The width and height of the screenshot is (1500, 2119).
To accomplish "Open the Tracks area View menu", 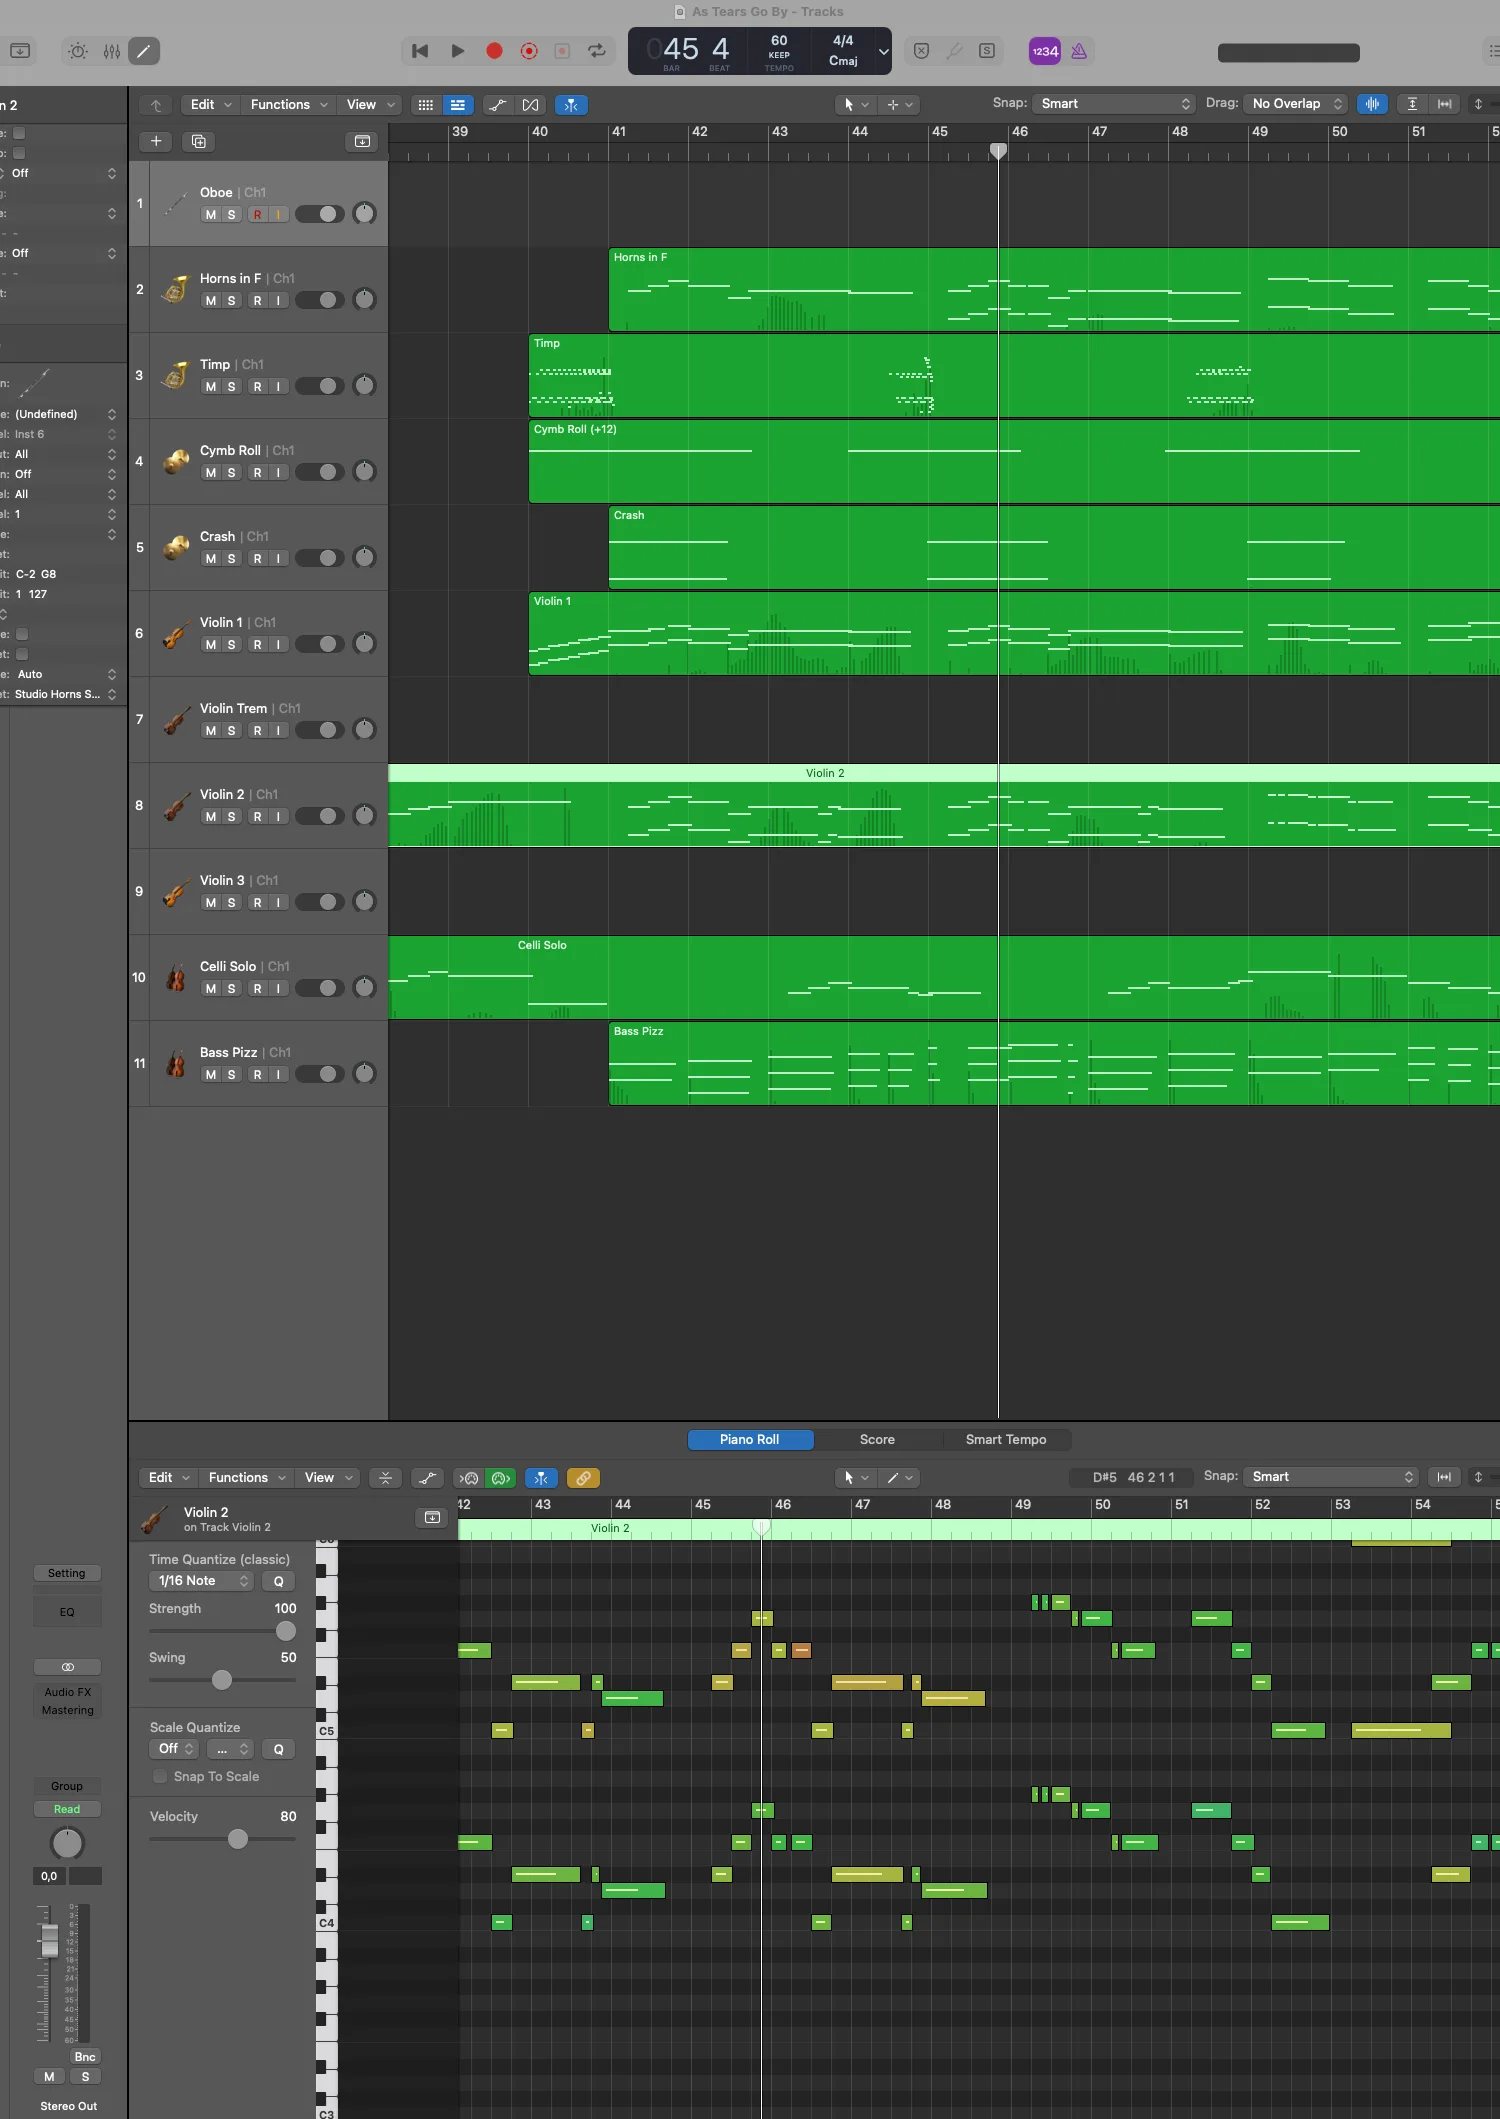I will pos(370,104).
